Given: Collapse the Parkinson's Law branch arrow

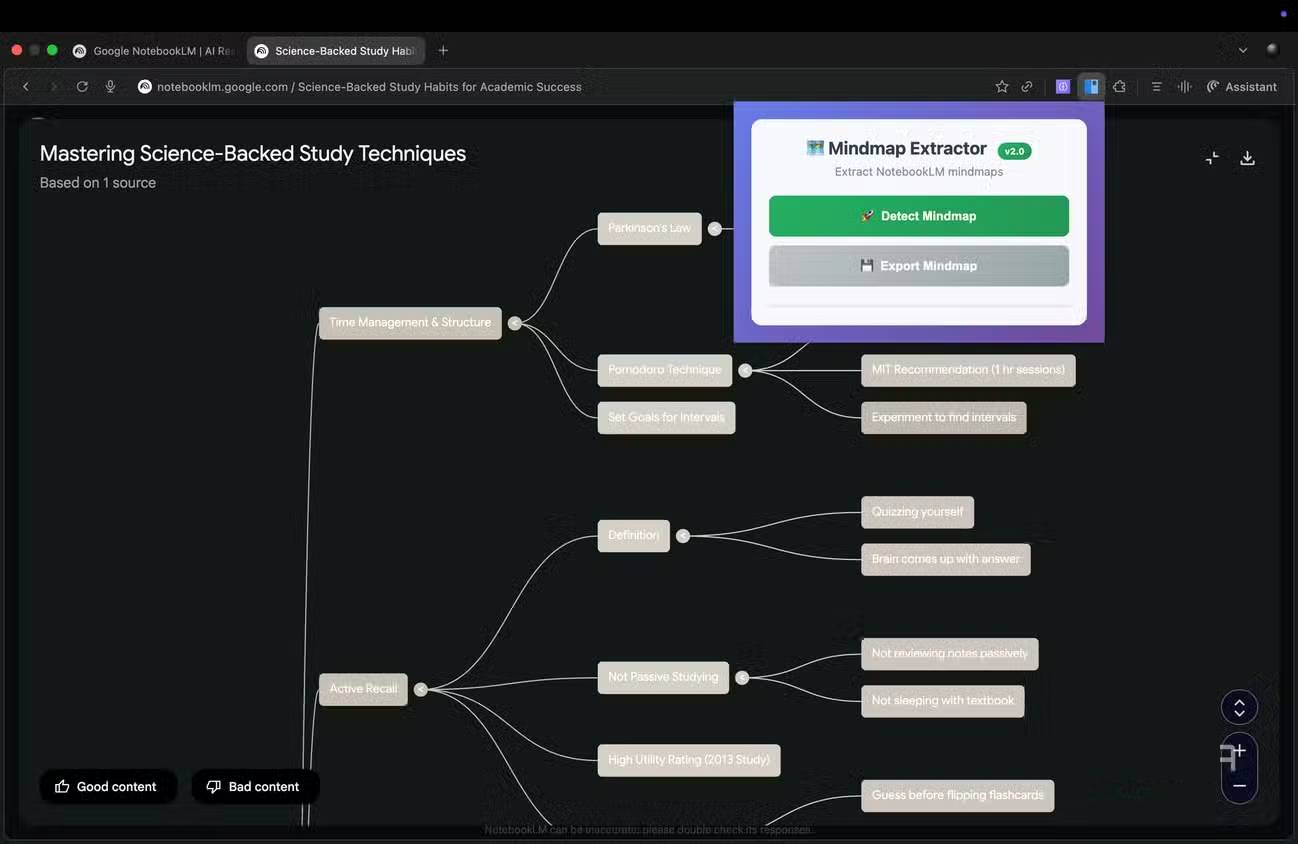Looking at the screenshot, I should tap(714, 229).
